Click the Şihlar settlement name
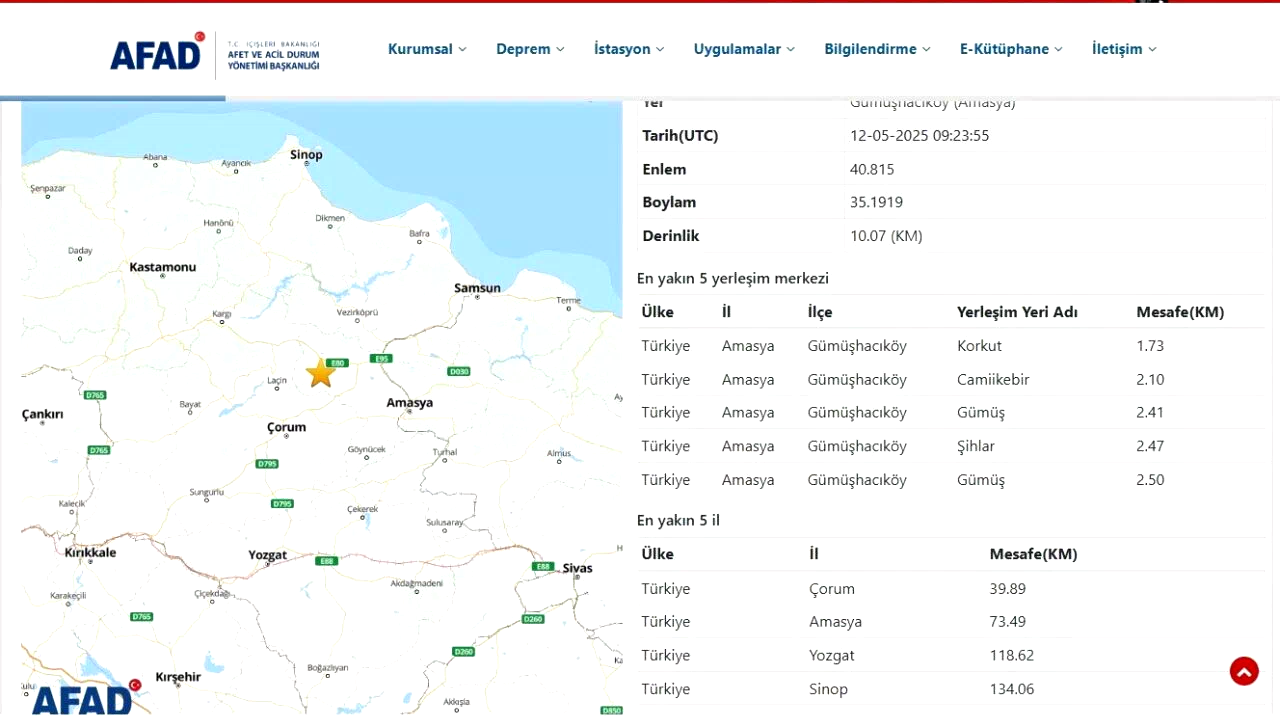This screenshot has height=727, width=1280. (976, 446)
